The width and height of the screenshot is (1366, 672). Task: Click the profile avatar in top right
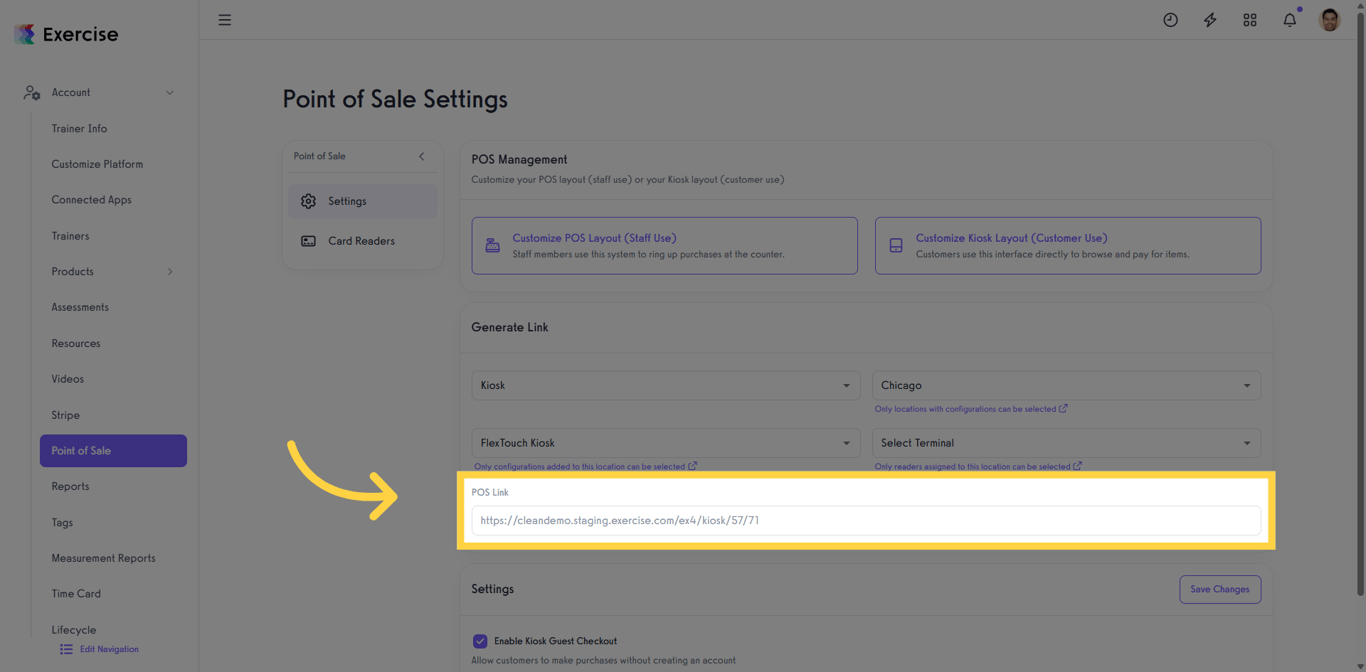[x=1329, y=19]
